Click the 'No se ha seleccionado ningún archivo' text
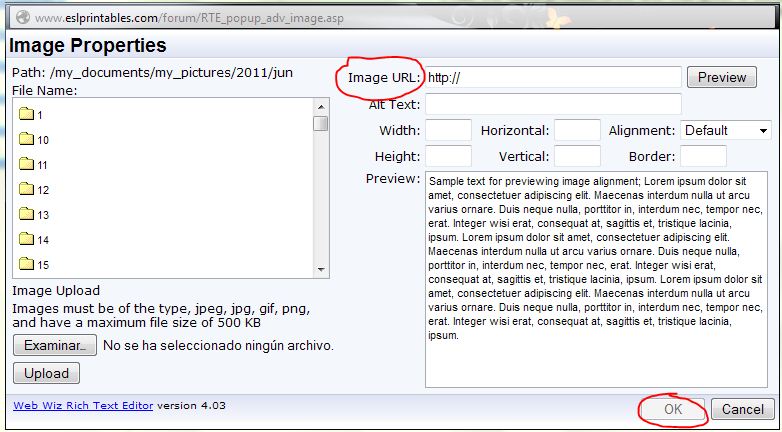This screenshot has height=432, width=782. point(218,345)
